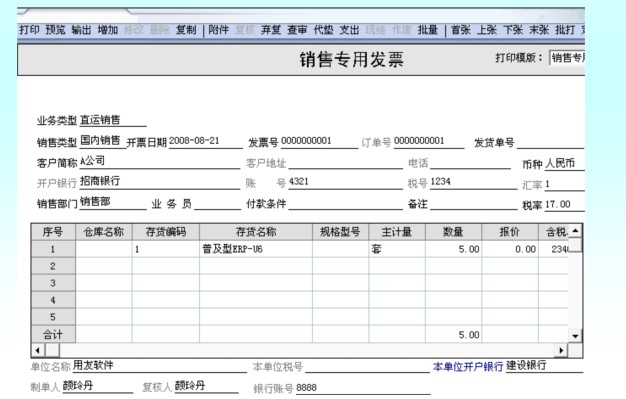Click the 规格型号 column header

[341, 232]
